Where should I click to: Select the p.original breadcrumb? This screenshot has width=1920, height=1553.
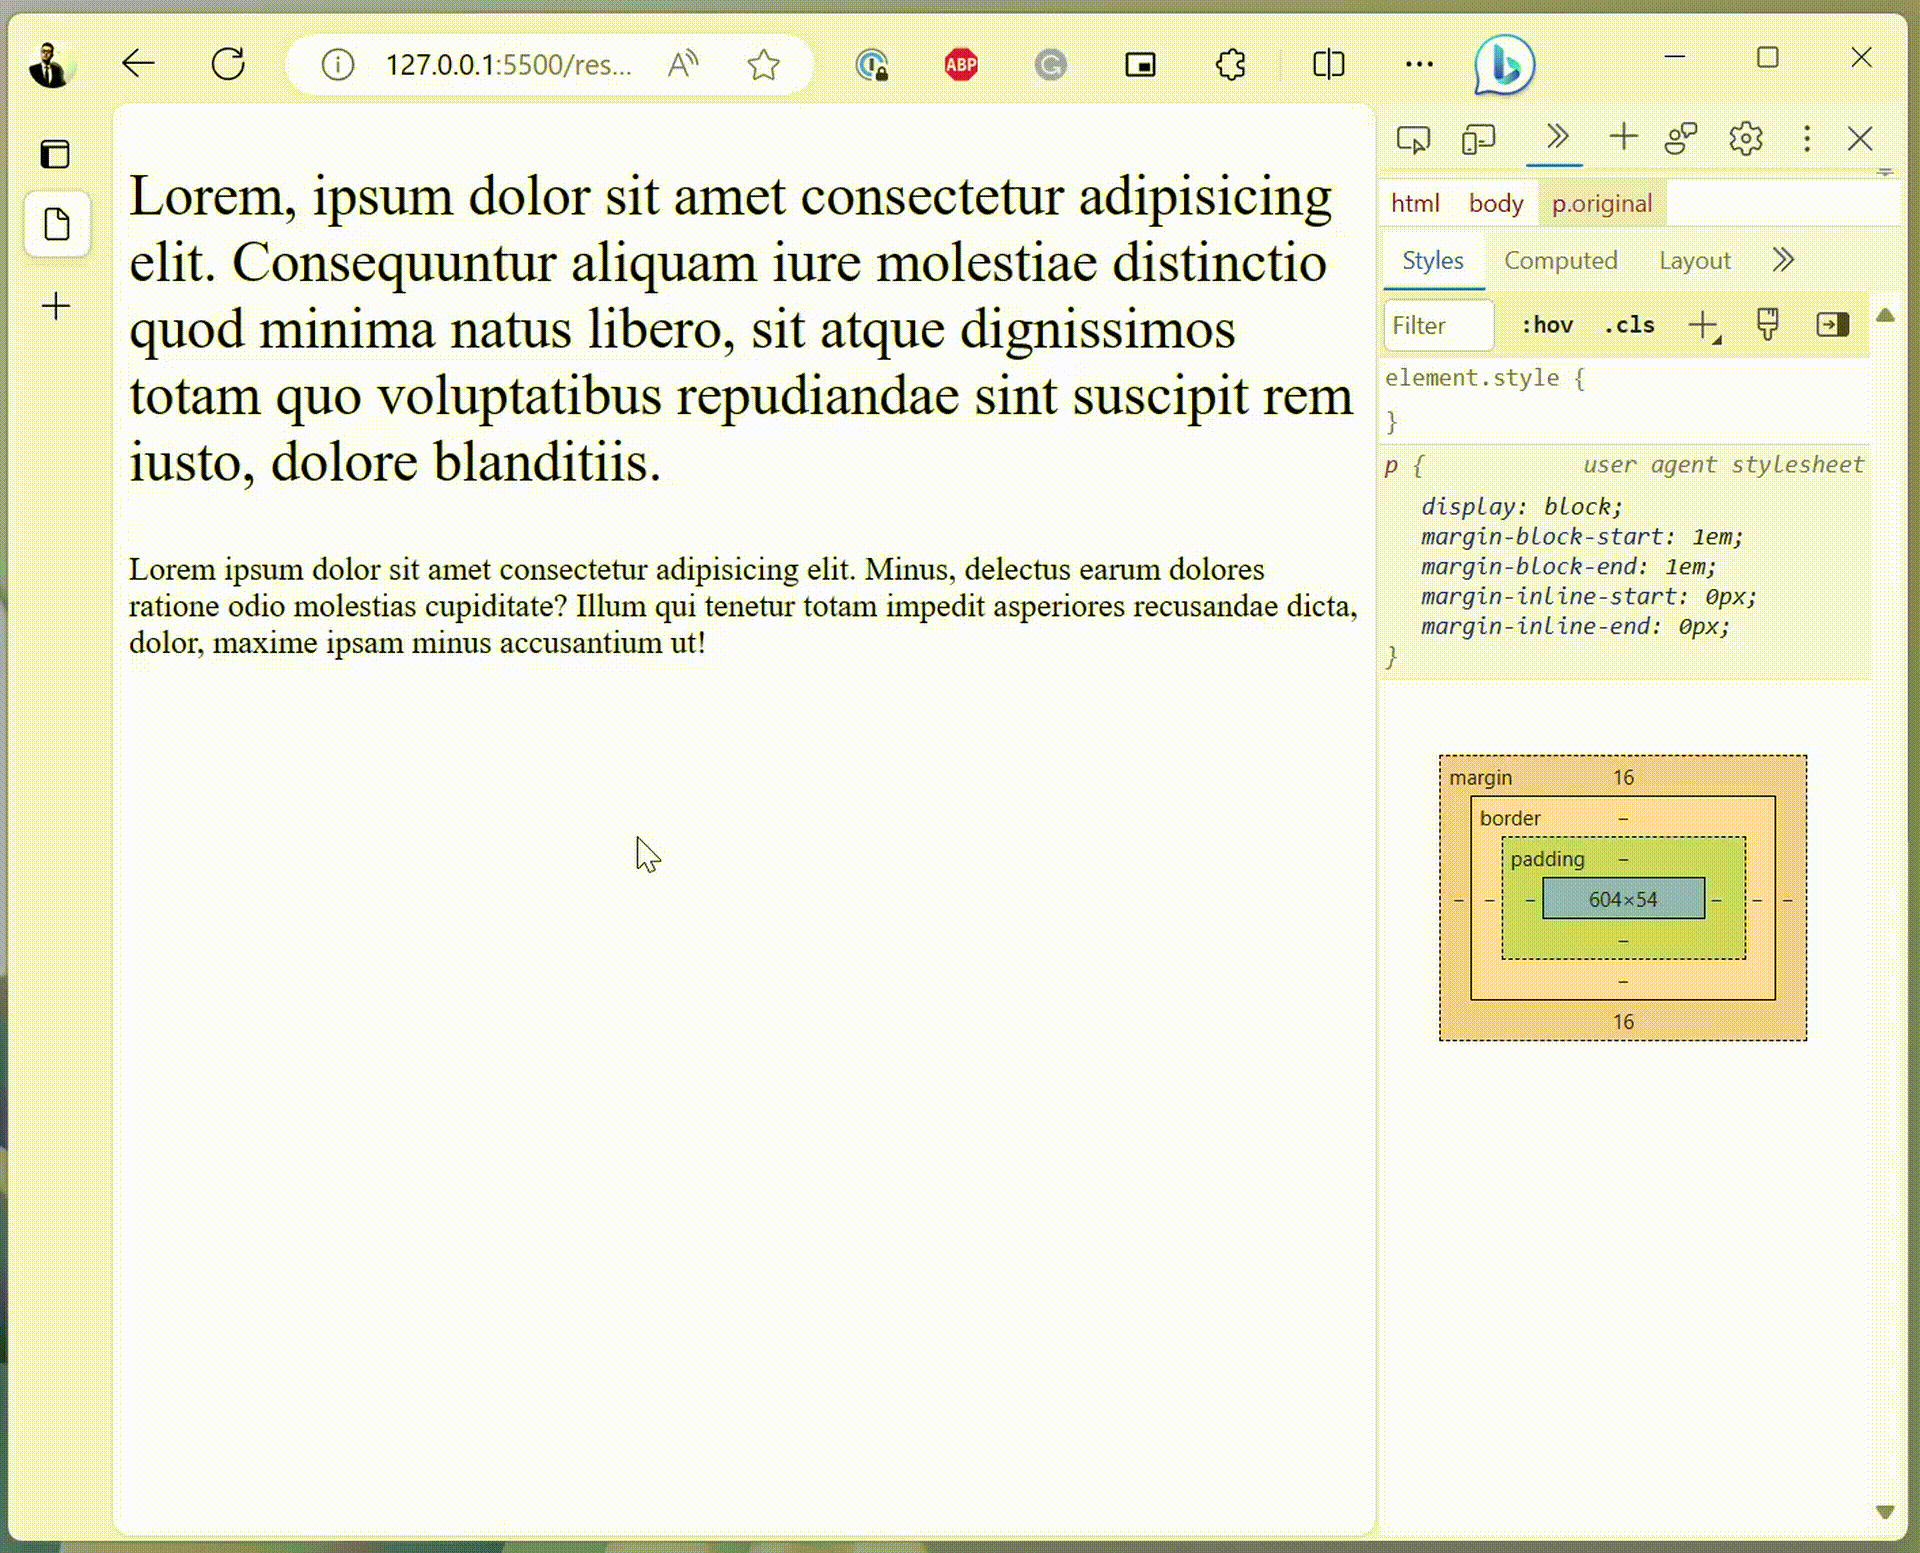pyautogui.click(x=1601, y=203)
